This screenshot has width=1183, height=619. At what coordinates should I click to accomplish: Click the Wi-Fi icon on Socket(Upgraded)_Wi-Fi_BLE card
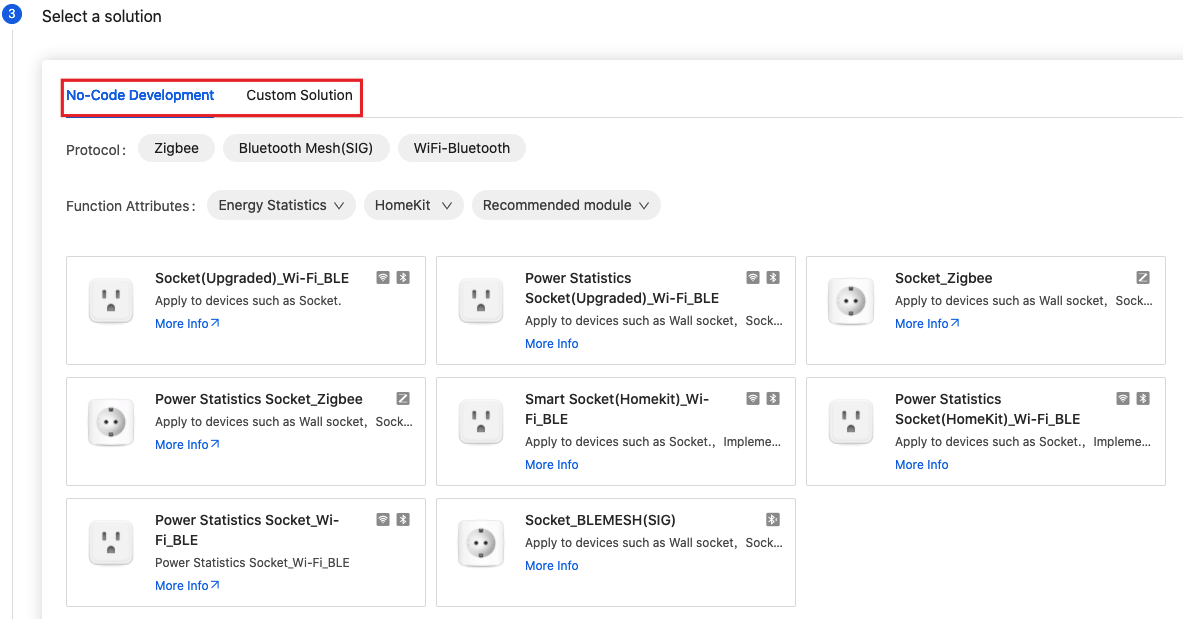383,277
